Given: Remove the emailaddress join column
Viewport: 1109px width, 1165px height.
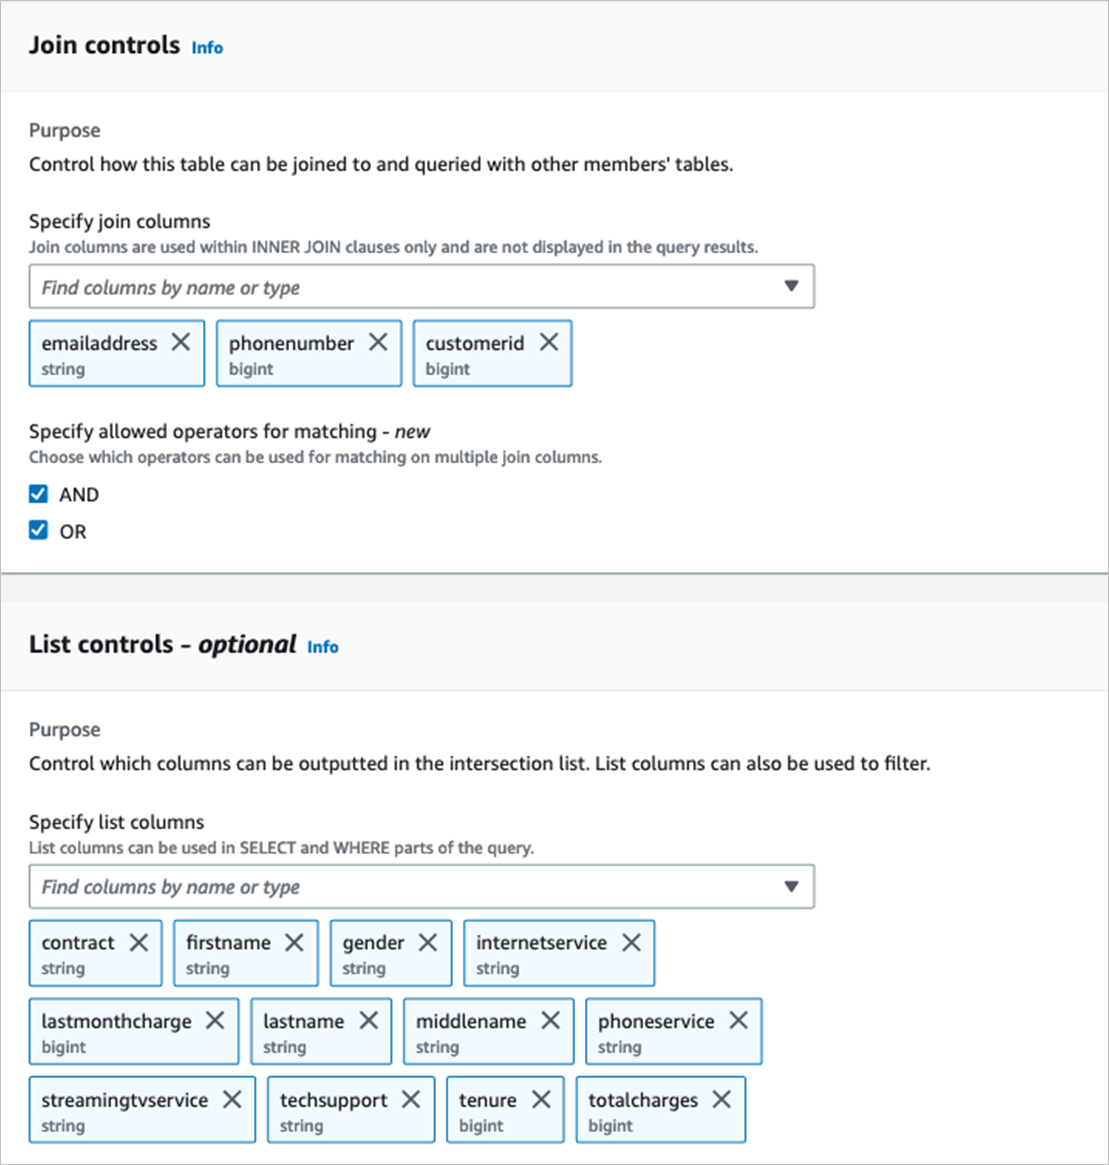Looking at the screenshot, I should point(181,342).
